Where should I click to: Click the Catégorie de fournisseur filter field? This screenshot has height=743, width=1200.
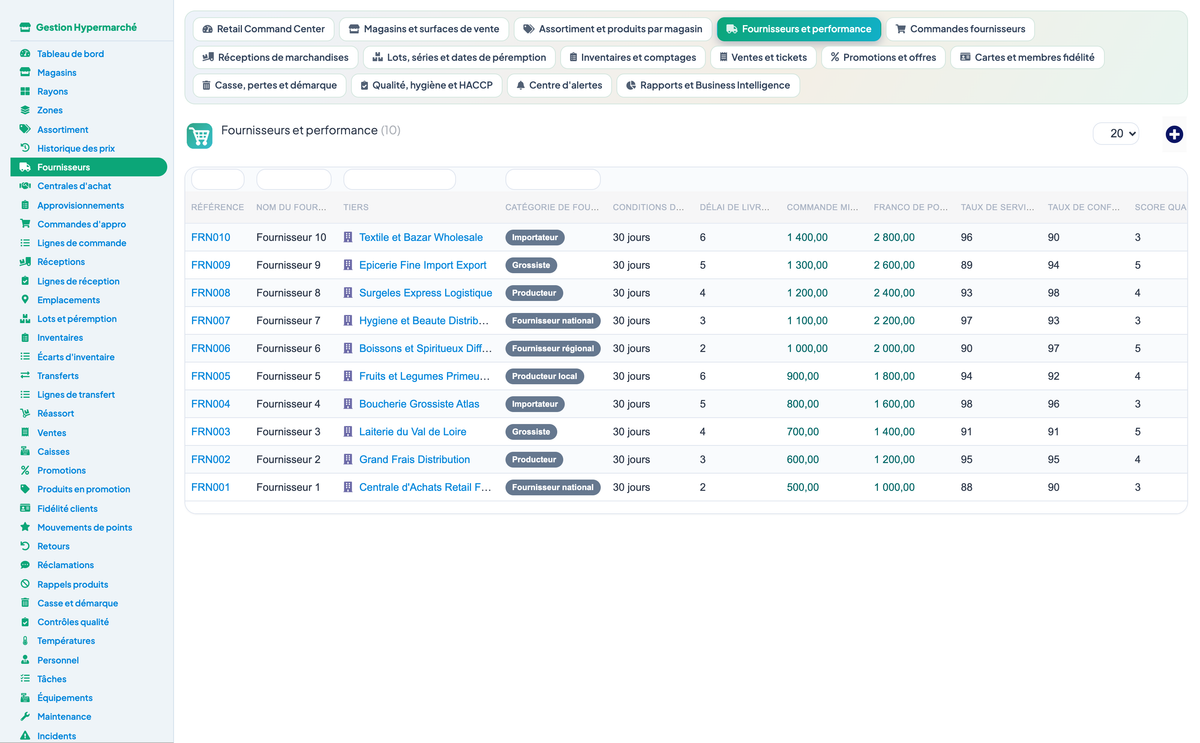tap(553, 179)
